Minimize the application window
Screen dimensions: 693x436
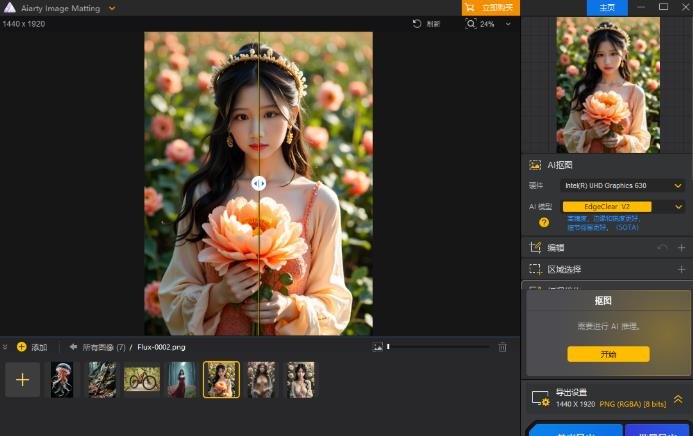pyautogui.click(x=641, y=7)
